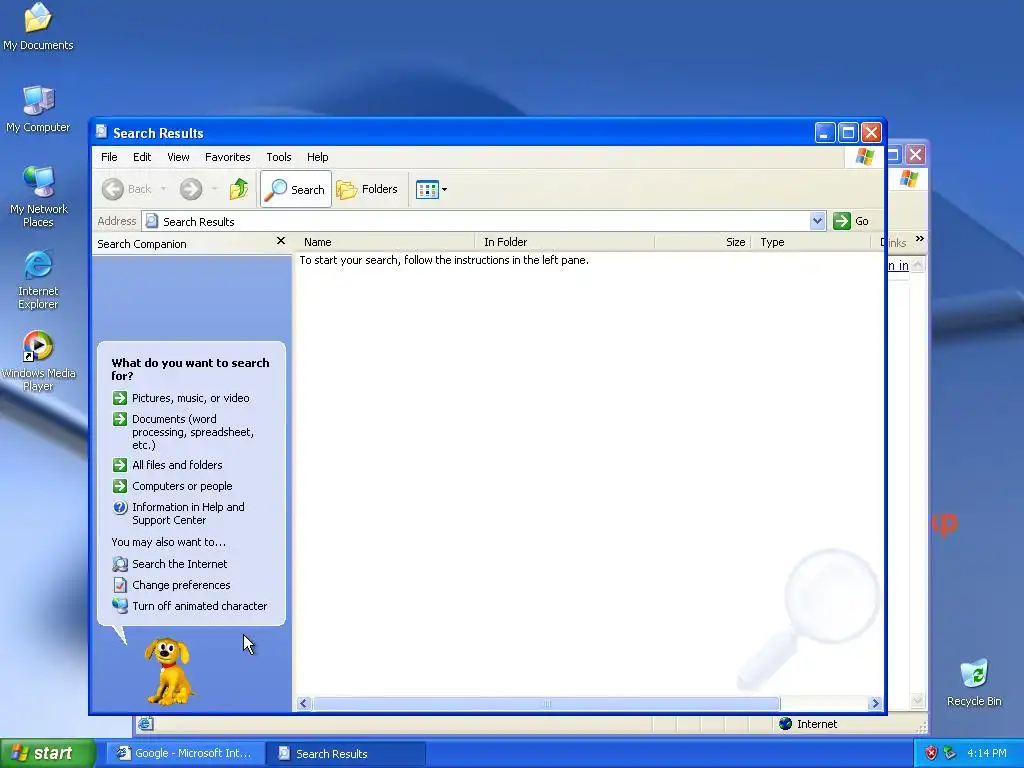Launch Internet Explorer from desktop
1024x768 pixels.
click(x=38, y=279)
